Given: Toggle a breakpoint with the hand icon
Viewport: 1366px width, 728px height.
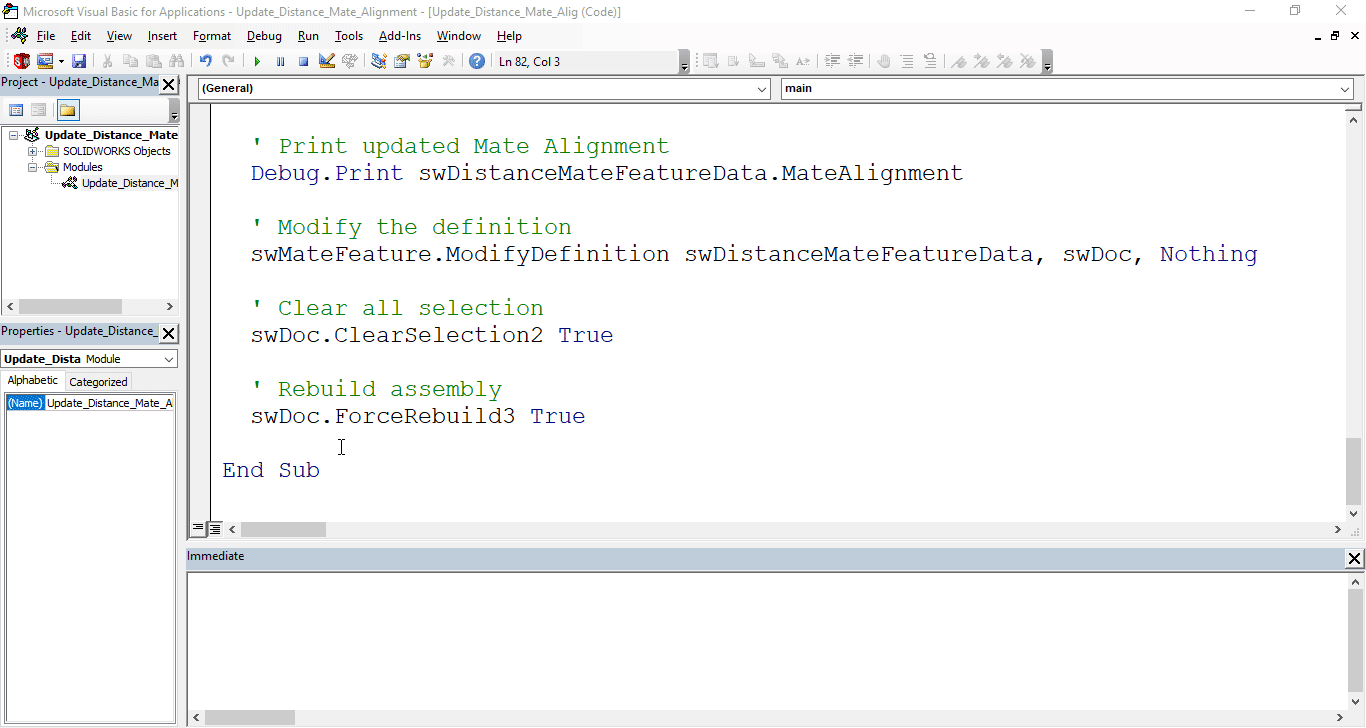Looking at the screenshot, I should click(886, 61).
